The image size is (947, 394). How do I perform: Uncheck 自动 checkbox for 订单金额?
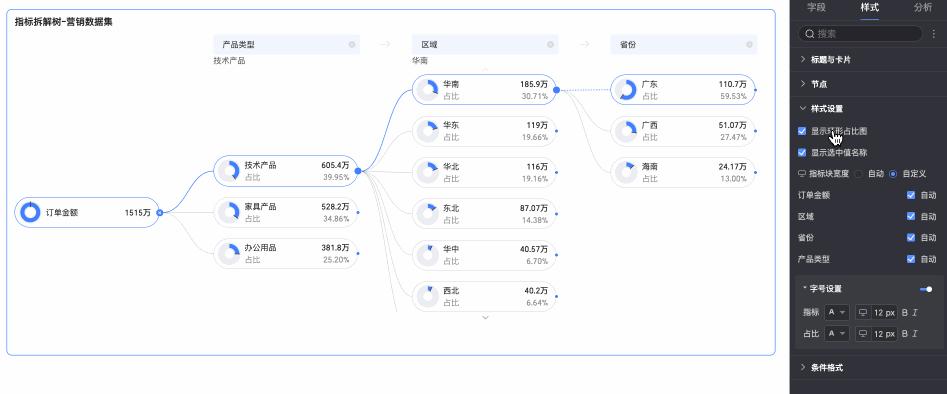point(911,195)
